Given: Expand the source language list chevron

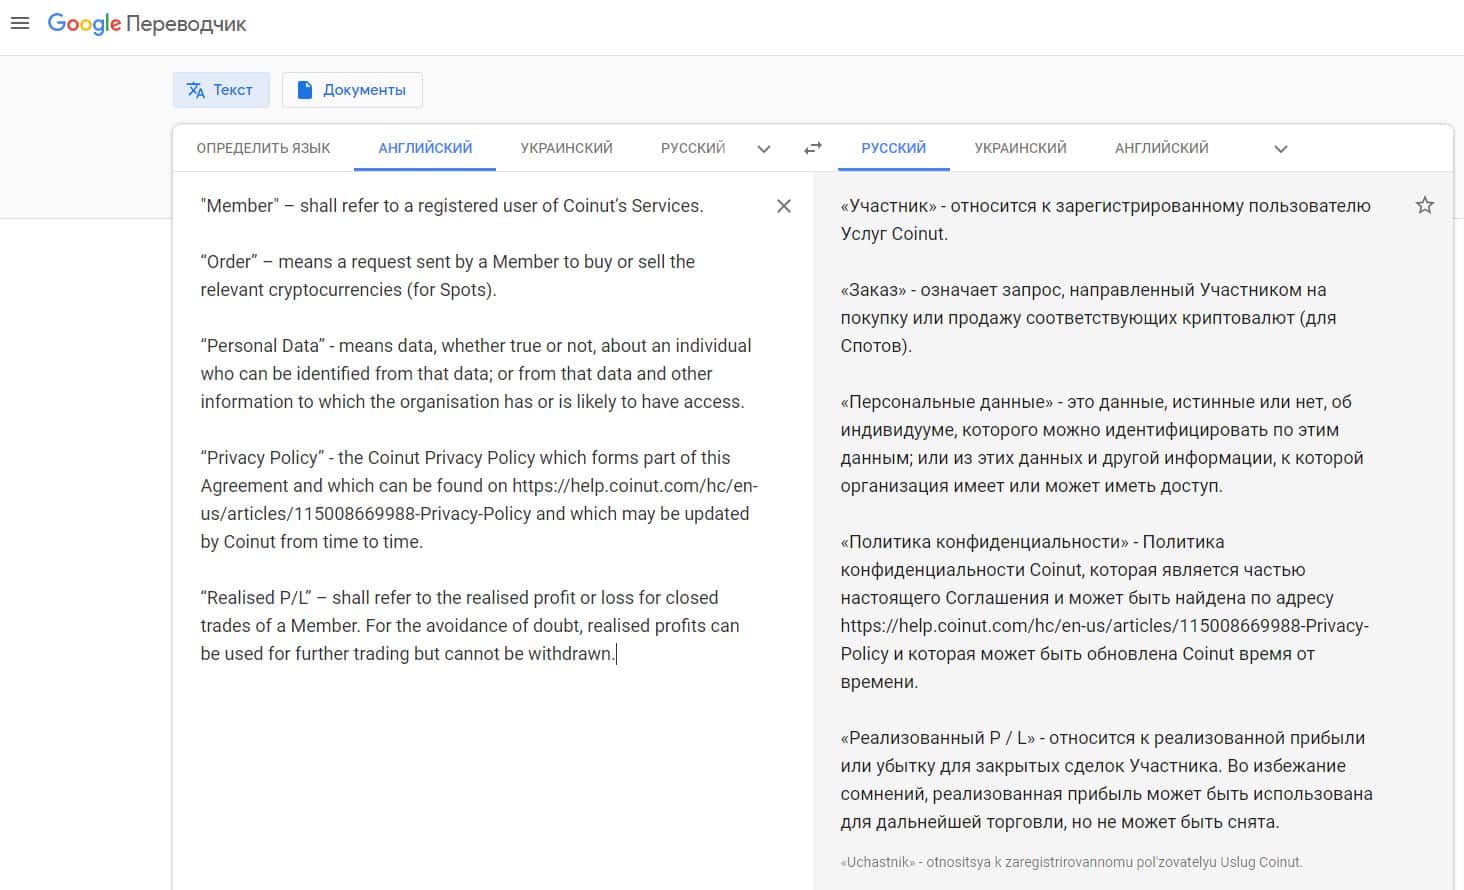Looking at the screenshot, I should click(764, 149).
